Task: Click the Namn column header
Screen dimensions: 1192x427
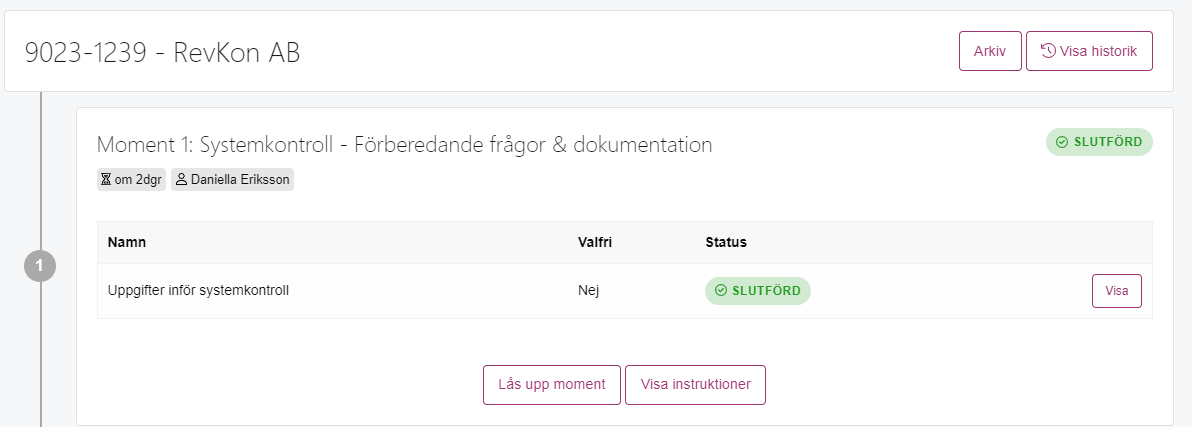Action: point(127,242)
